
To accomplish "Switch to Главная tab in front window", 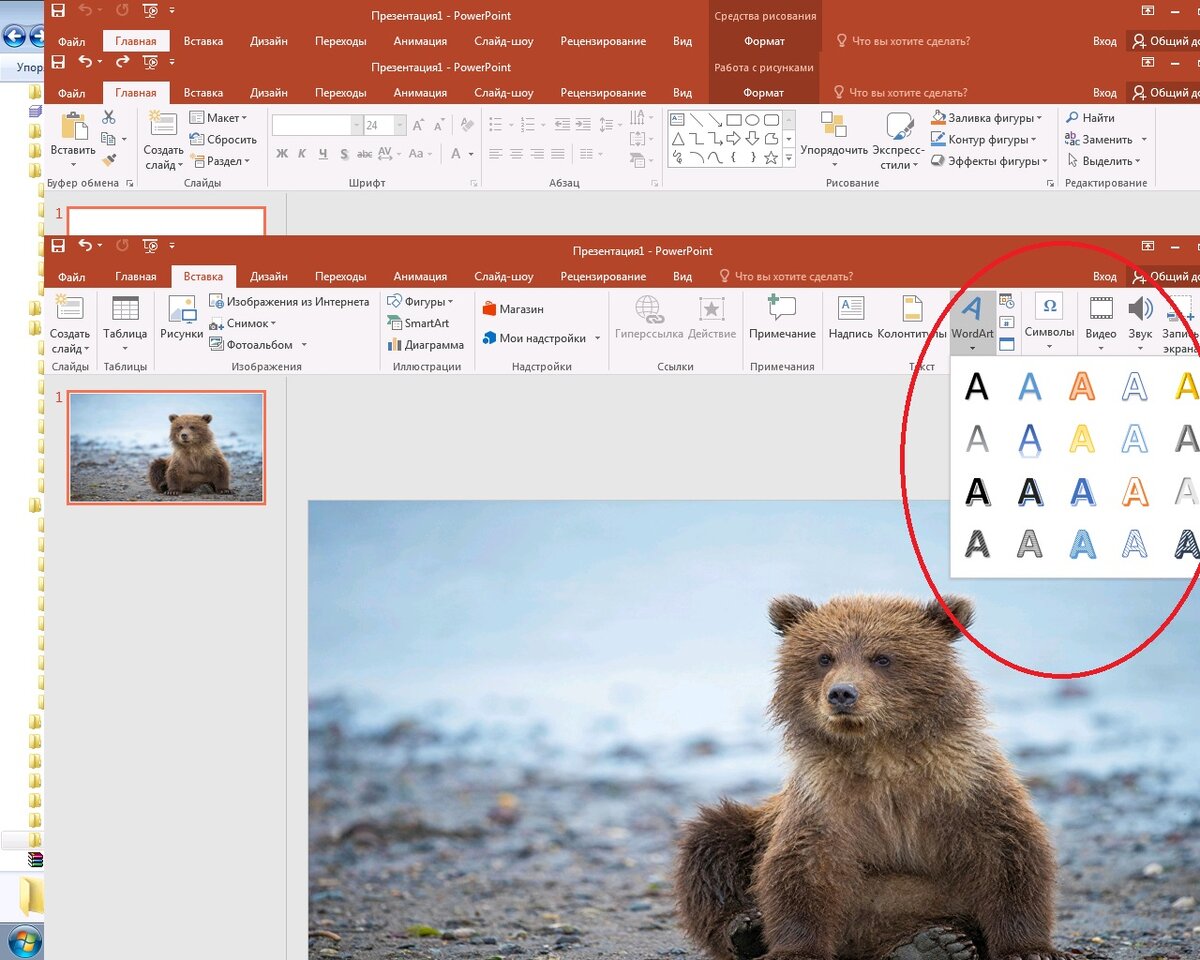I will 136,276.
